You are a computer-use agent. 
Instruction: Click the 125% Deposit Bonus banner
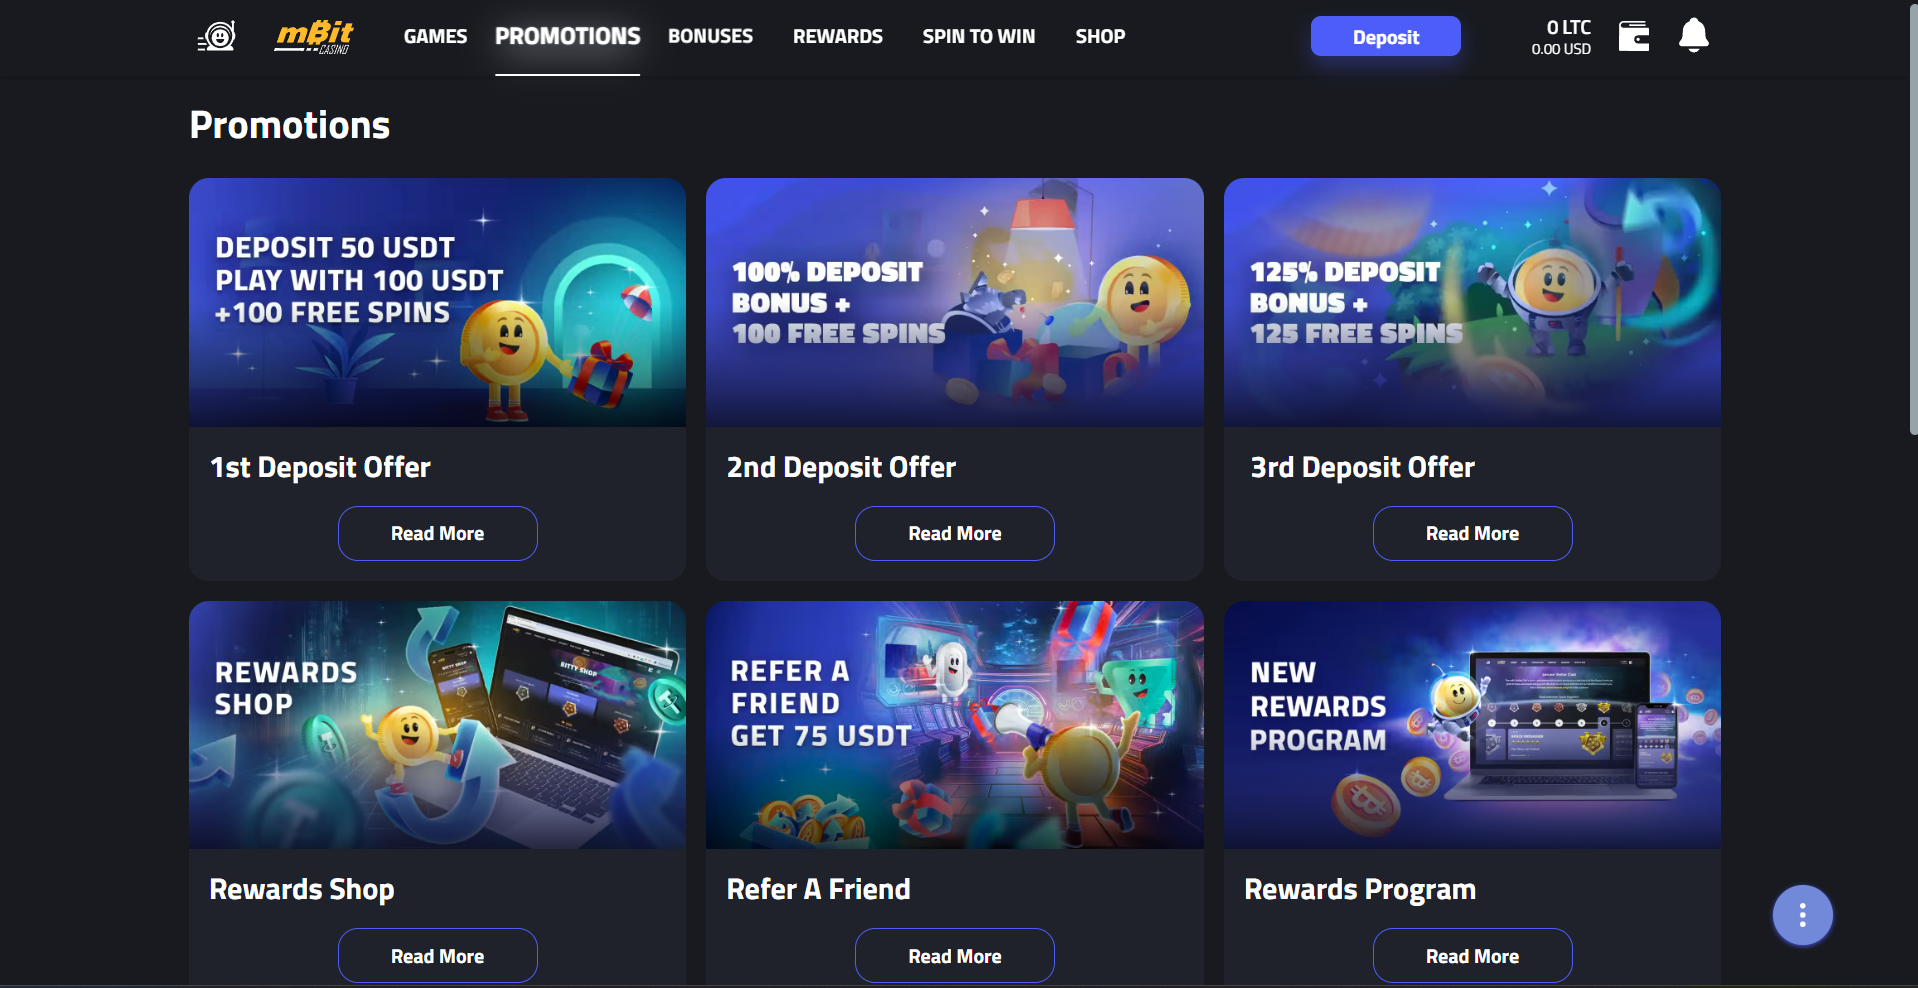[x=1472, y=302]
